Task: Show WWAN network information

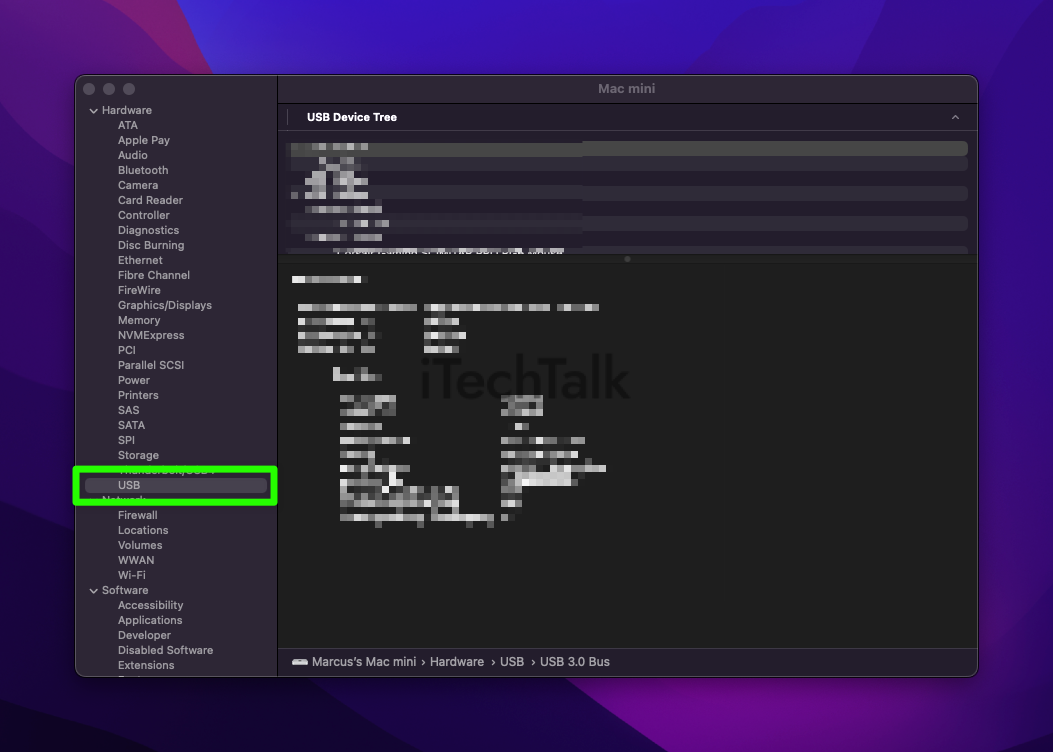Action: (136, 560)
